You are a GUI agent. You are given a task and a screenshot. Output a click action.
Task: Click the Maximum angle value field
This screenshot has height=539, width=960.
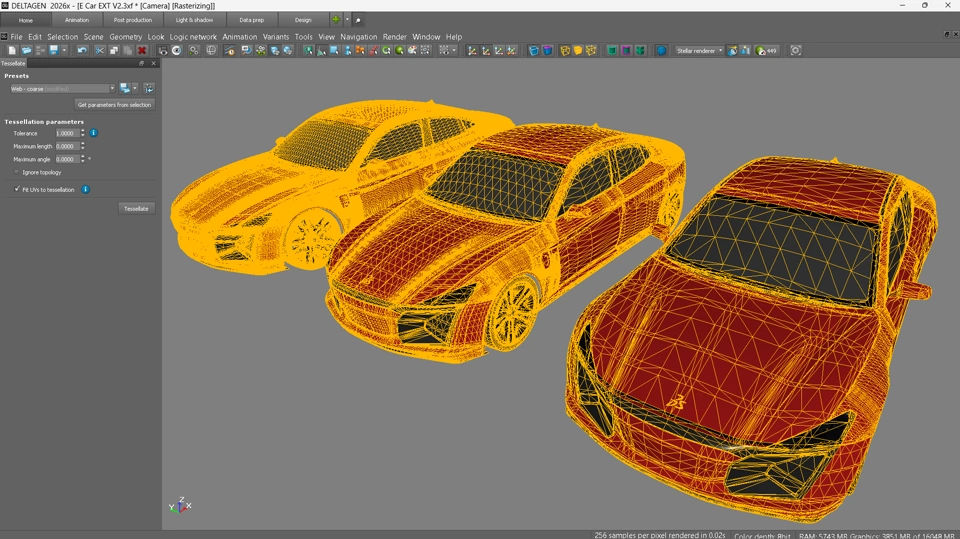coord(66,159)
